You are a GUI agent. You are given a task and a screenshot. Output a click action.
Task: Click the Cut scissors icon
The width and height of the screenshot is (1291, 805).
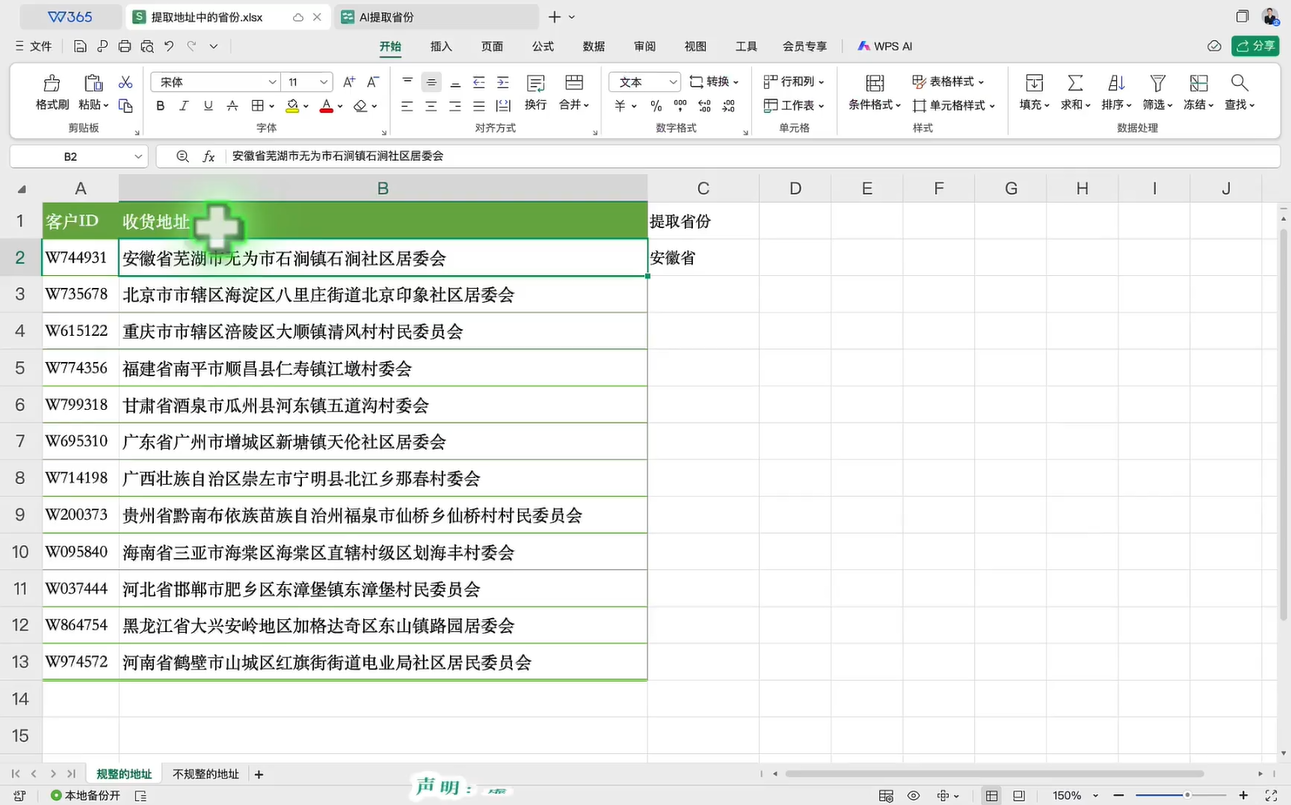(125, 82)
